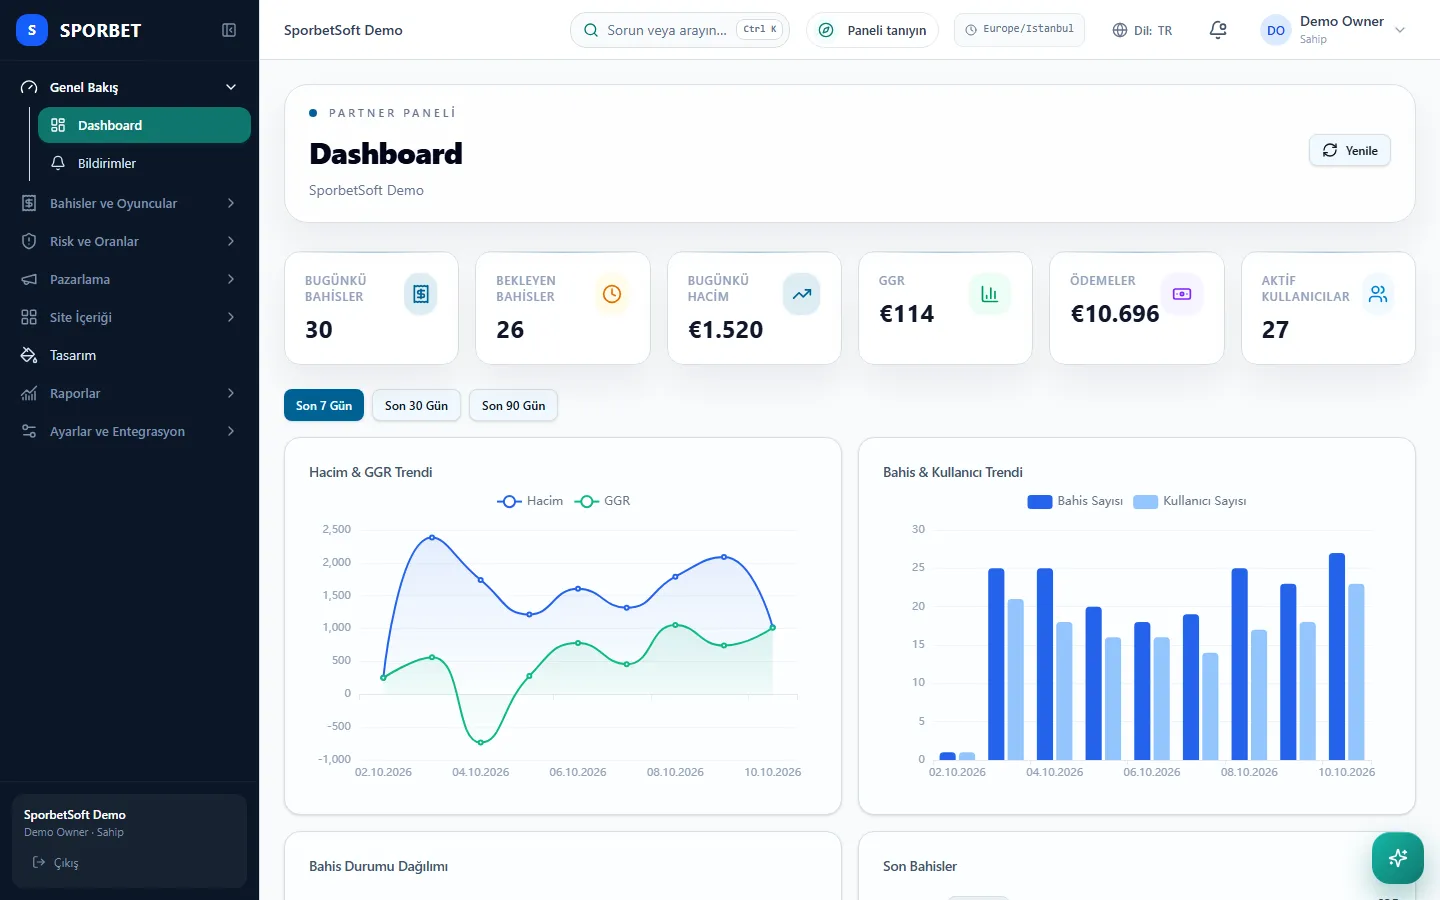Toggle the Bahis Sayısı legend entry

click(1075, 501)
